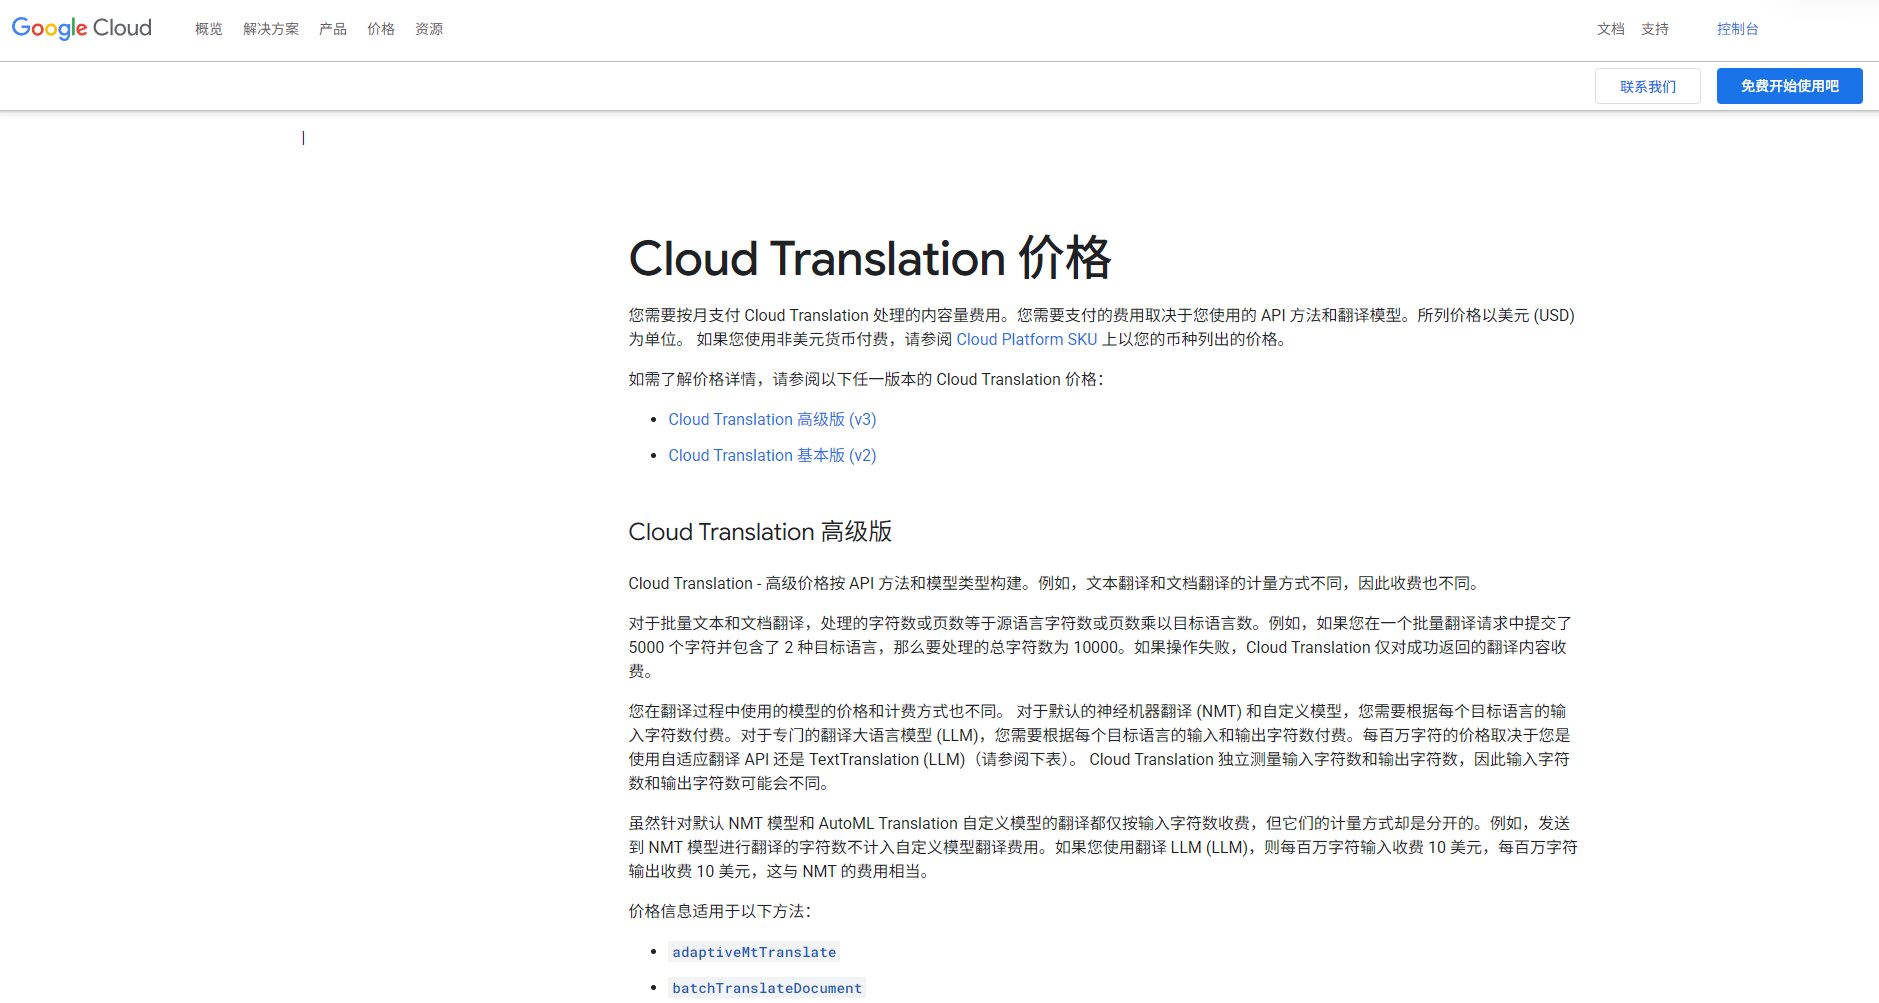Image resolution: width=1879 pixels, height=1003 pixels.
Task: Follow the Cloud Translation 高级版 (v3) link
Action: (x=771, y=419)
